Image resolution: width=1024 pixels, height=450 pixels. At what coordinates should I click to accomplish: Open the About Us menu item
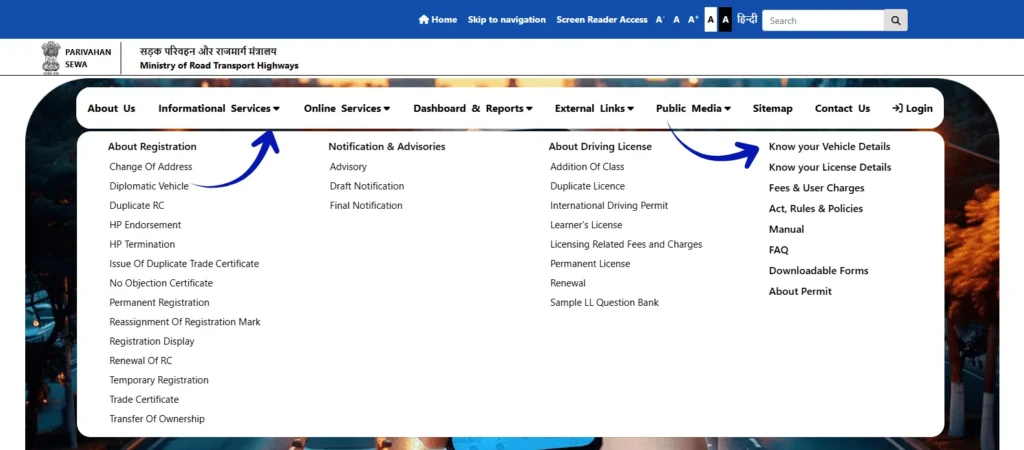tap(111, 108)
